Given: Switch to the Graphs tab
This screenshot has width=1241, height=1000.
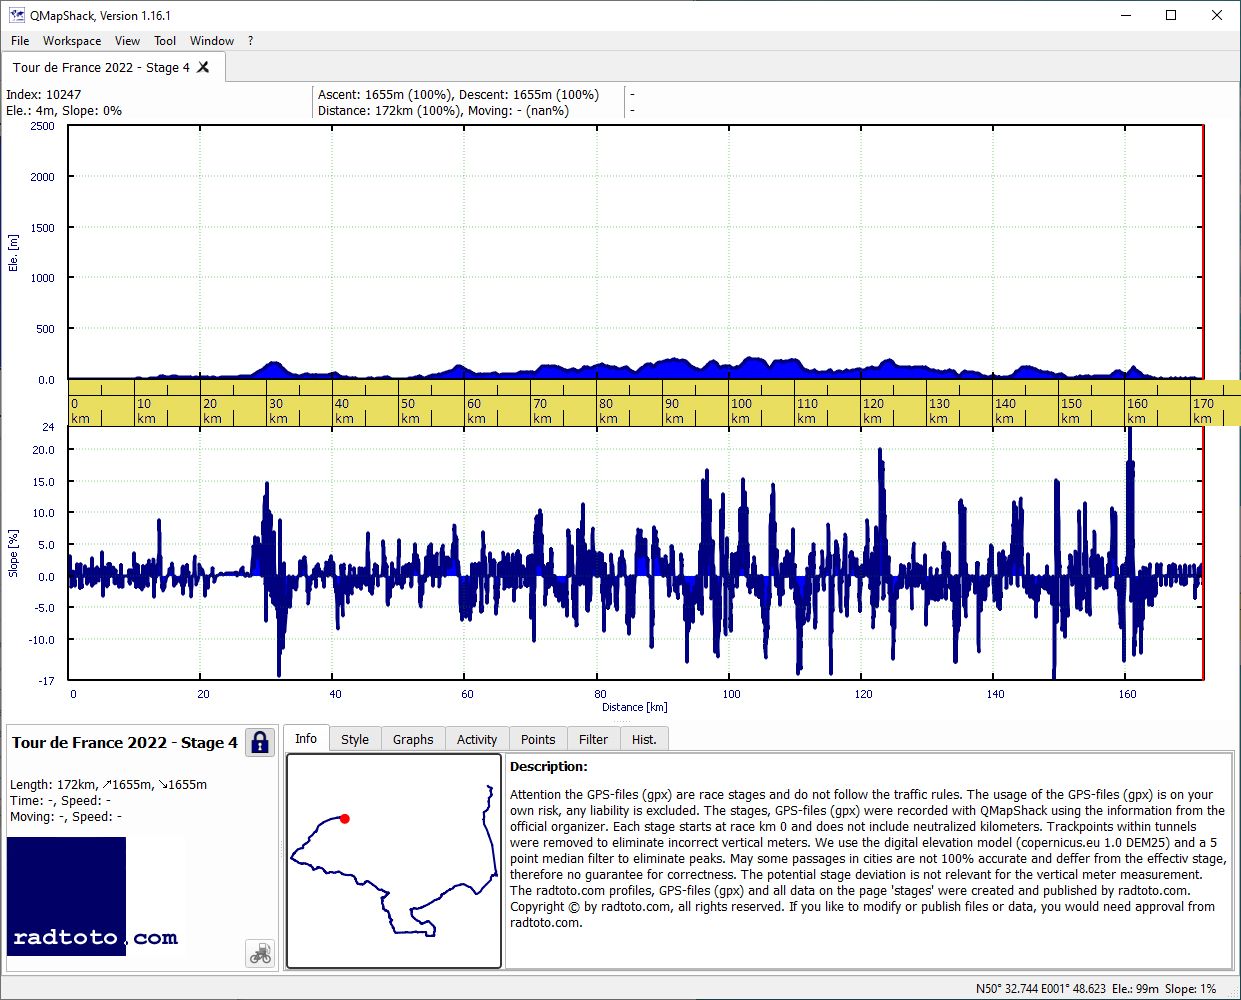Looking at the screenshot, I should pos(413,739).
